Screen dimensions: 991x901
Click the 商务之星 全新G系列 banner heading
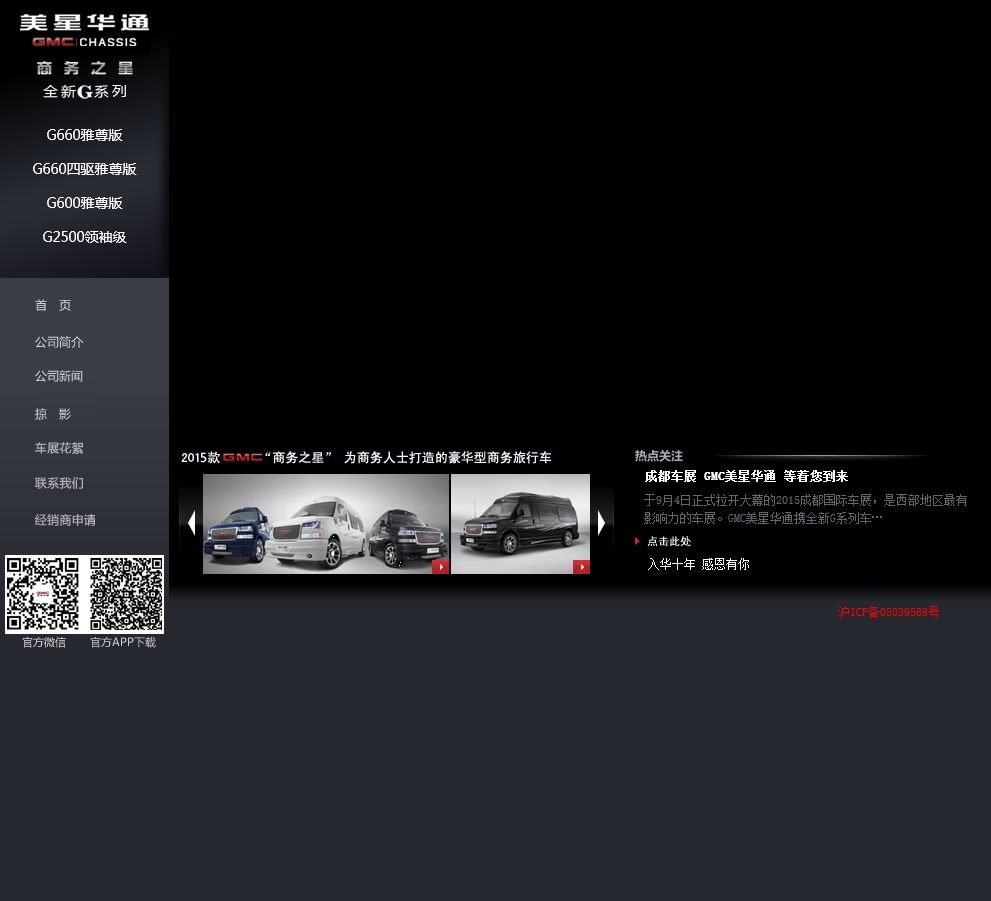point(85,80)
